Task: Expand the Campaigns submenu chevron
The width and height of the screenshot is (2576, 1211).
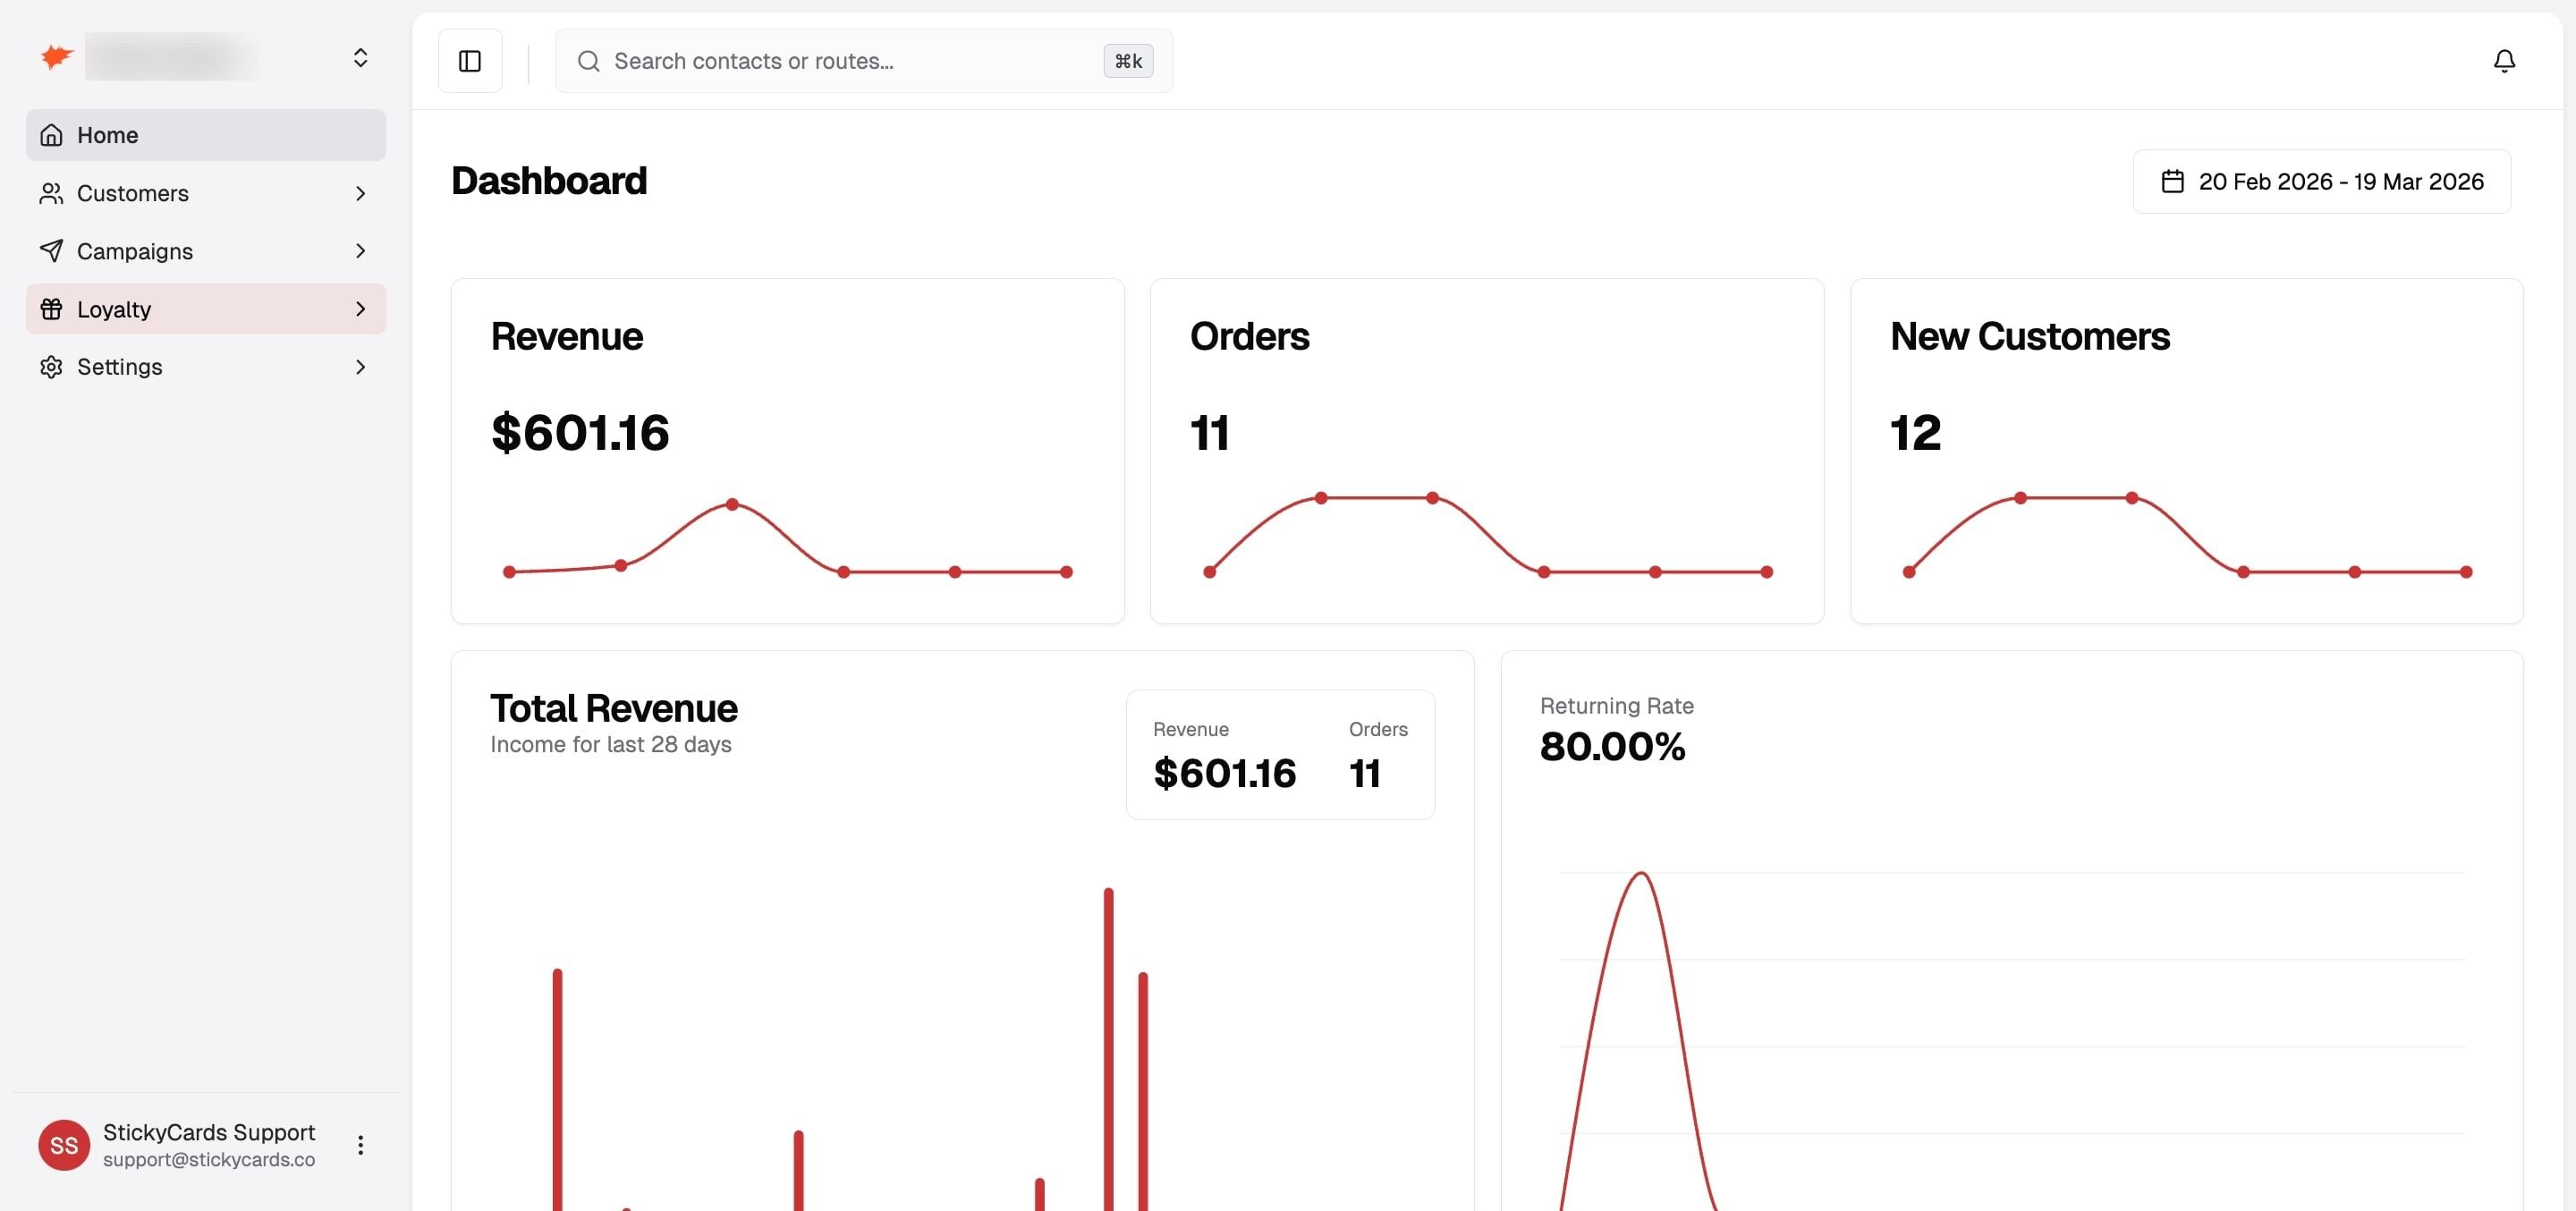Action: pyautogui.click(x=360, y=251)
